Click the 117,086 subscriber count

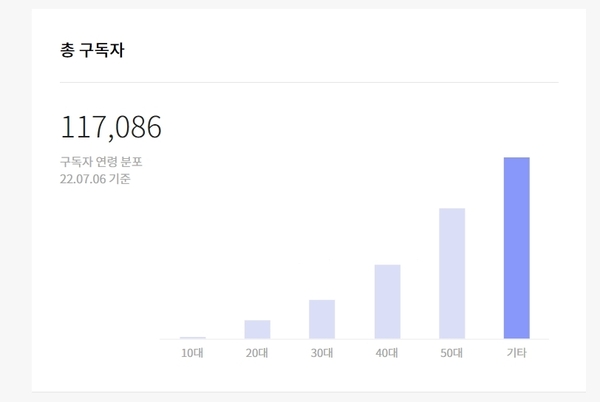(111, 127)
